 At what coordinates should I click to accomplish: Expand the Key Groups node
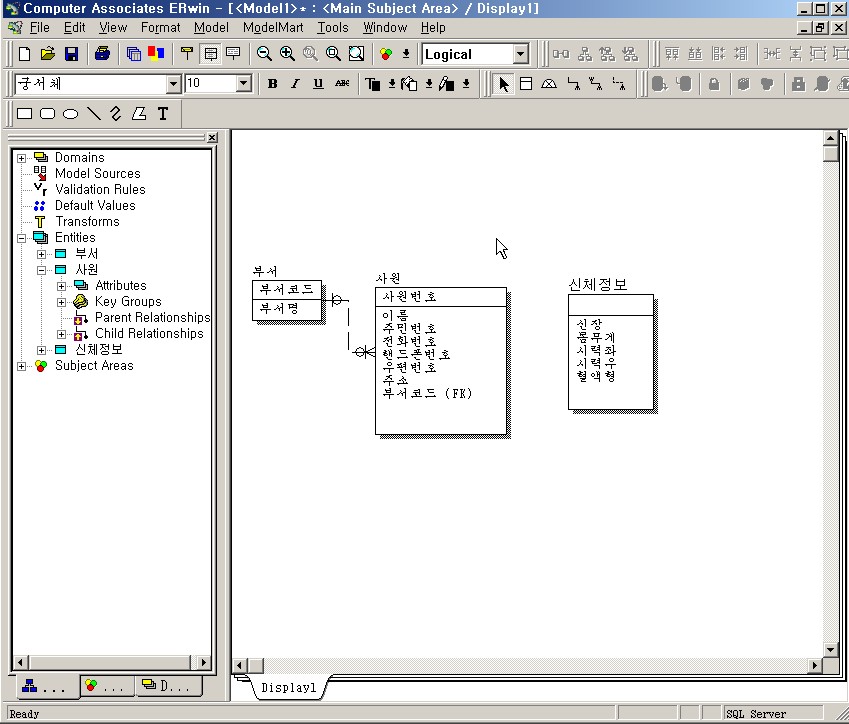[61, 302]
